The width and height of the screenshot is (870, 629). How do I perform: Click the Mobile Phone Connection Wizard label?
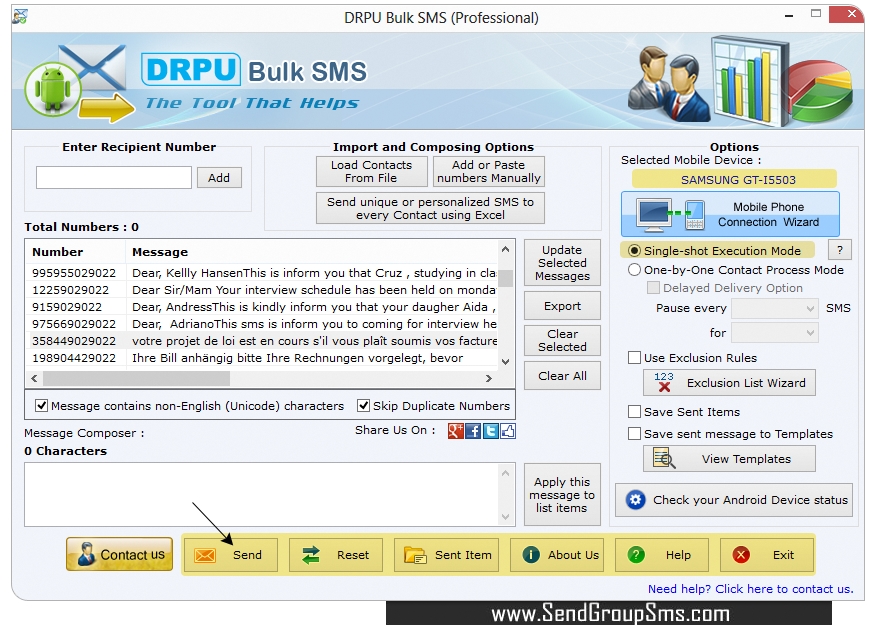pyautogui.click(x=768, y=215)
